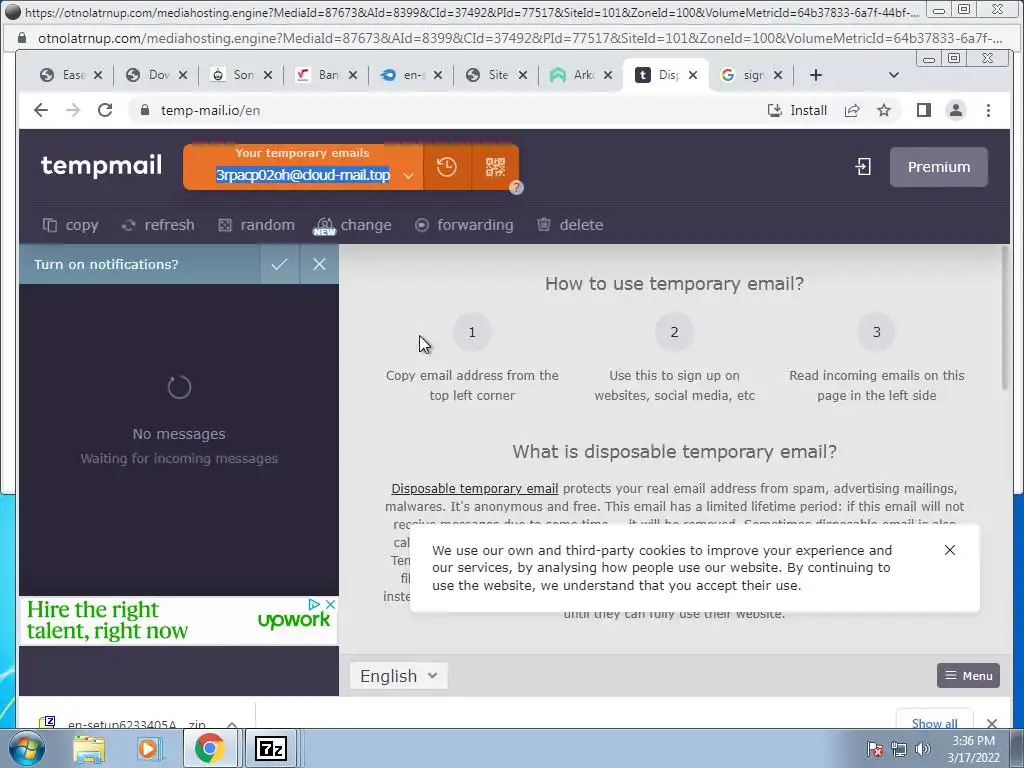1024x768 pixels.
Task: Click the sign-in door icon
Action: point(863,167)
